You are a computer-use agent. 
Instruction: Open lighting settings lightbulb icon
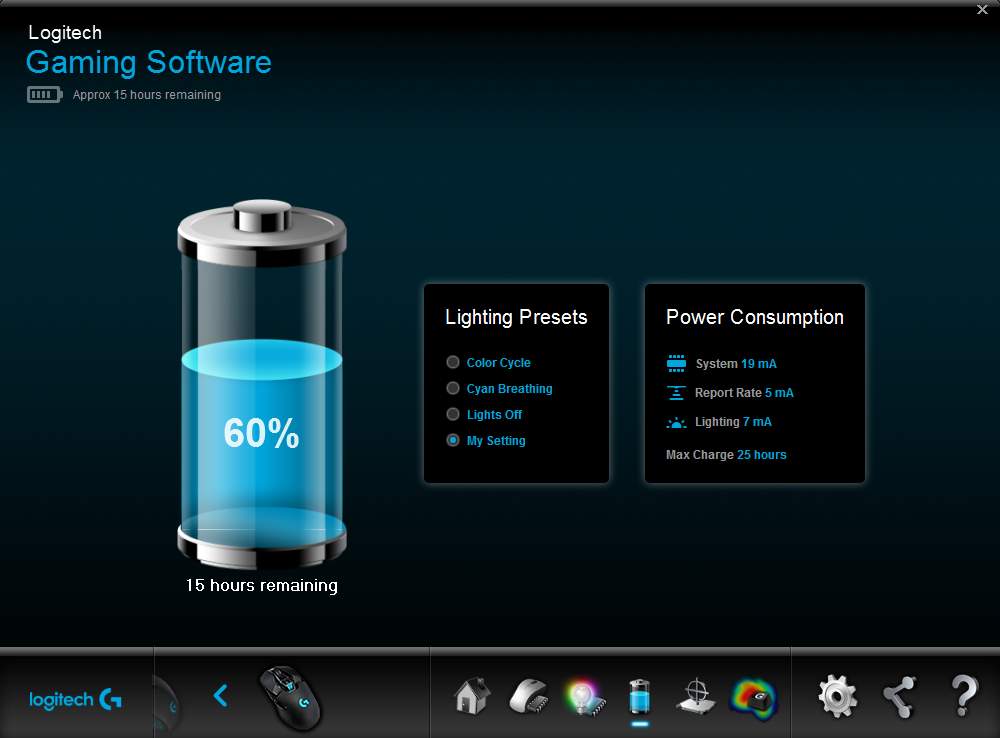[x=583, y=694]
